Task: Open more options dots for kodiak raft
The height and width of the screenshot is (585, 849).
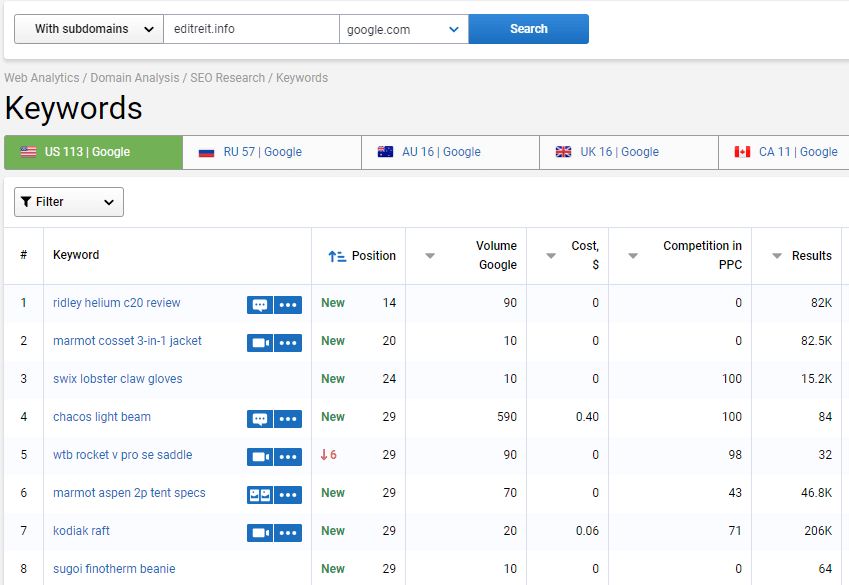Action: 288,532
